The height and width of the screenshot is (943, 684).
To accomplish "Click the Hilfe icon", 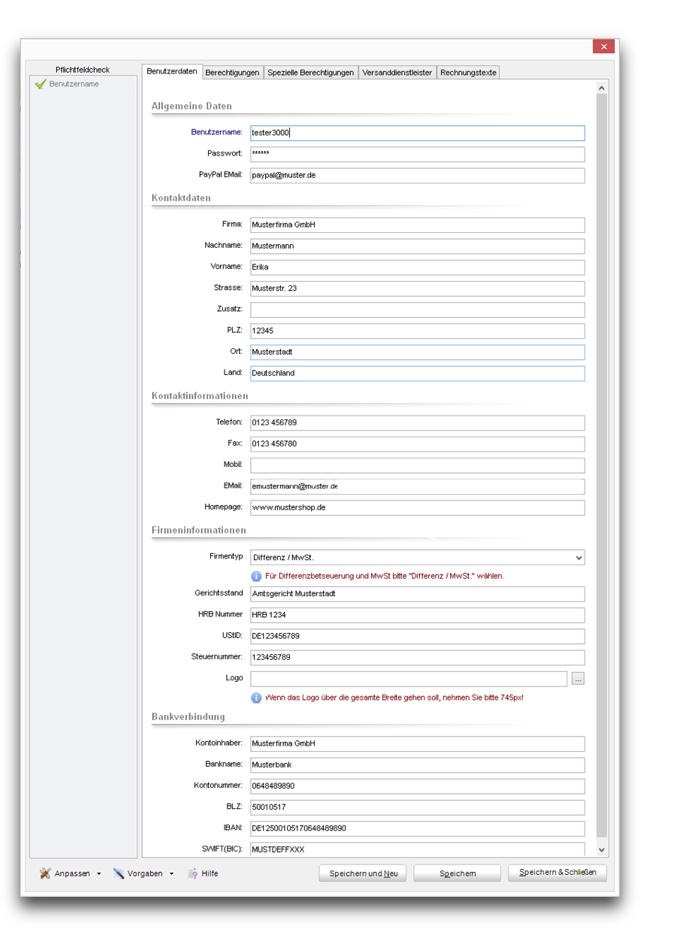I will pos(193,873).
